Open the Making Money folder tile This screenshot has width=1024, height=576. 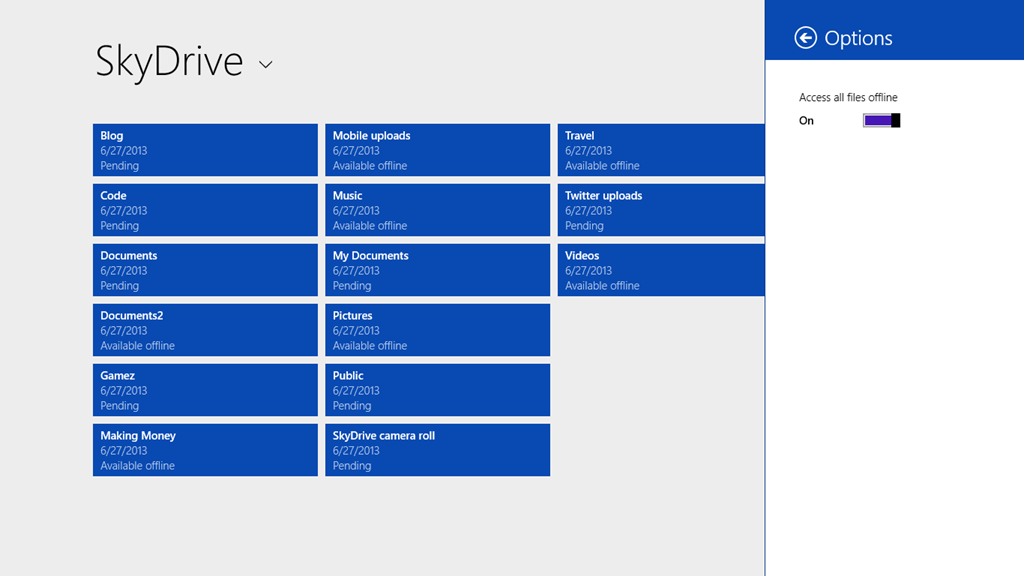(205, 450)
